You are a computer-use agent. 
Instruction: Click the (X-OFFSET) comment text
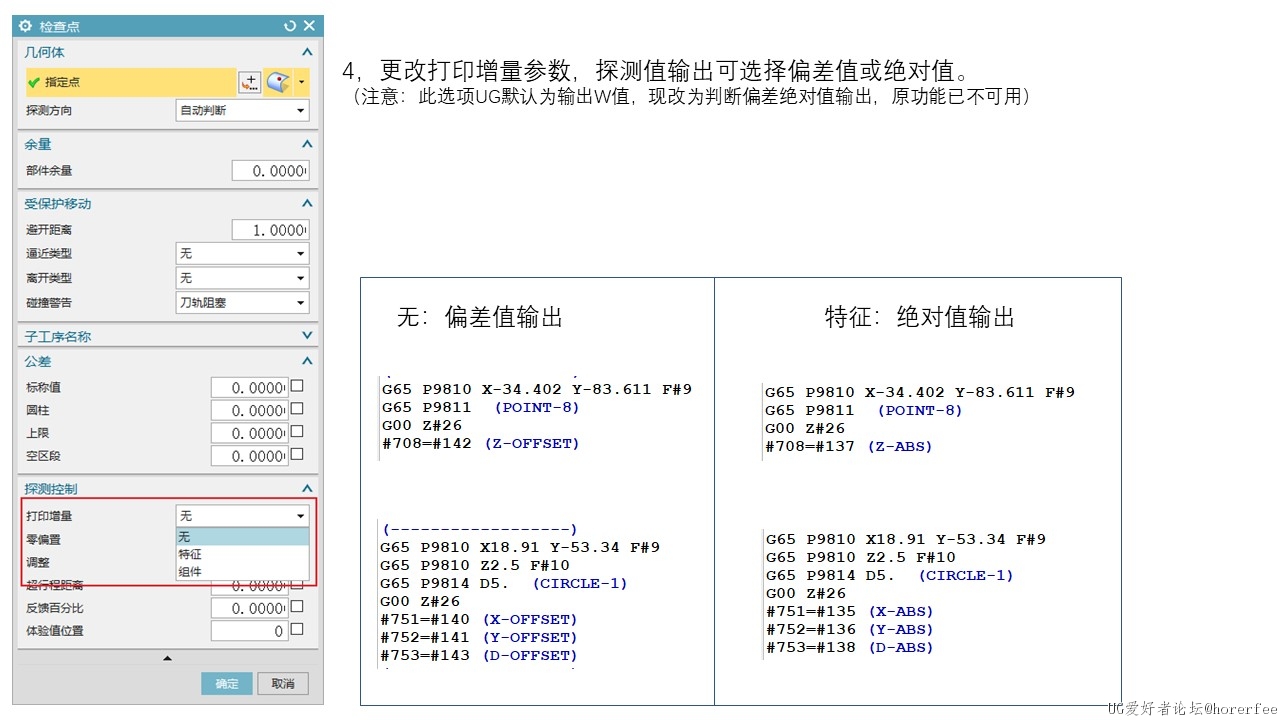(x=530, y=619)
